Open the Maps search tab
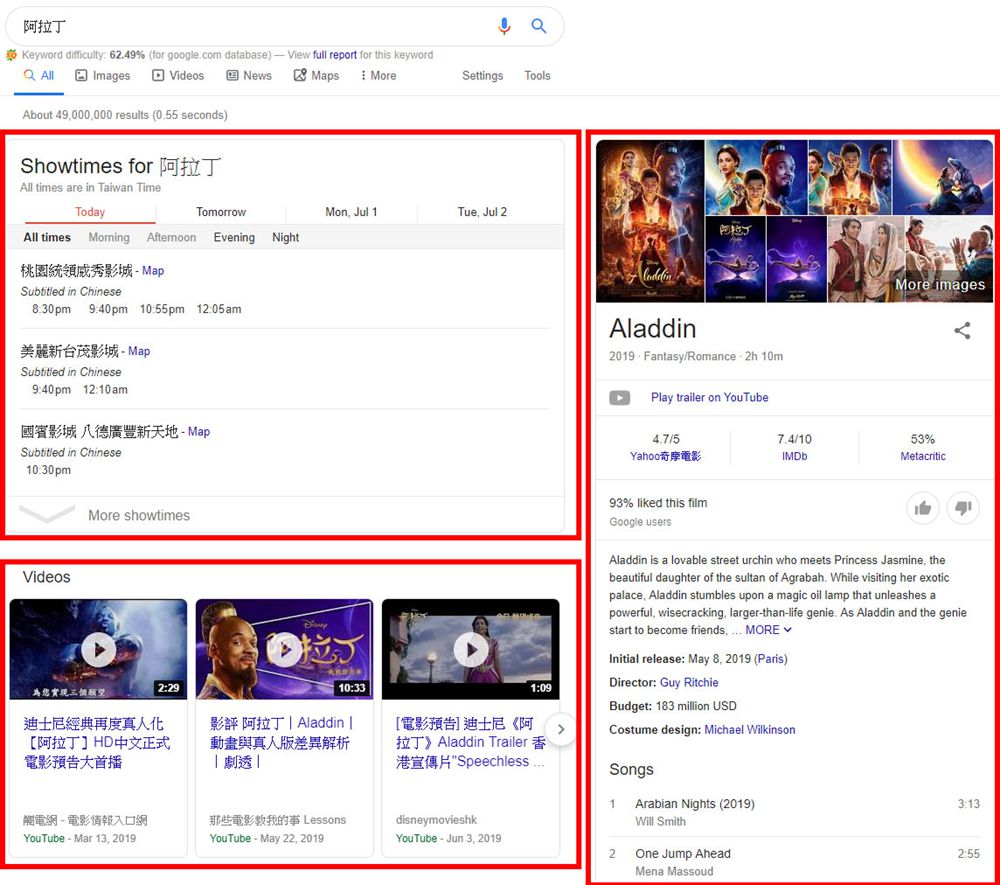Image resolution: width=1000 pixels, height=885 pixels. pyautogui.click(x=316, y=76)
